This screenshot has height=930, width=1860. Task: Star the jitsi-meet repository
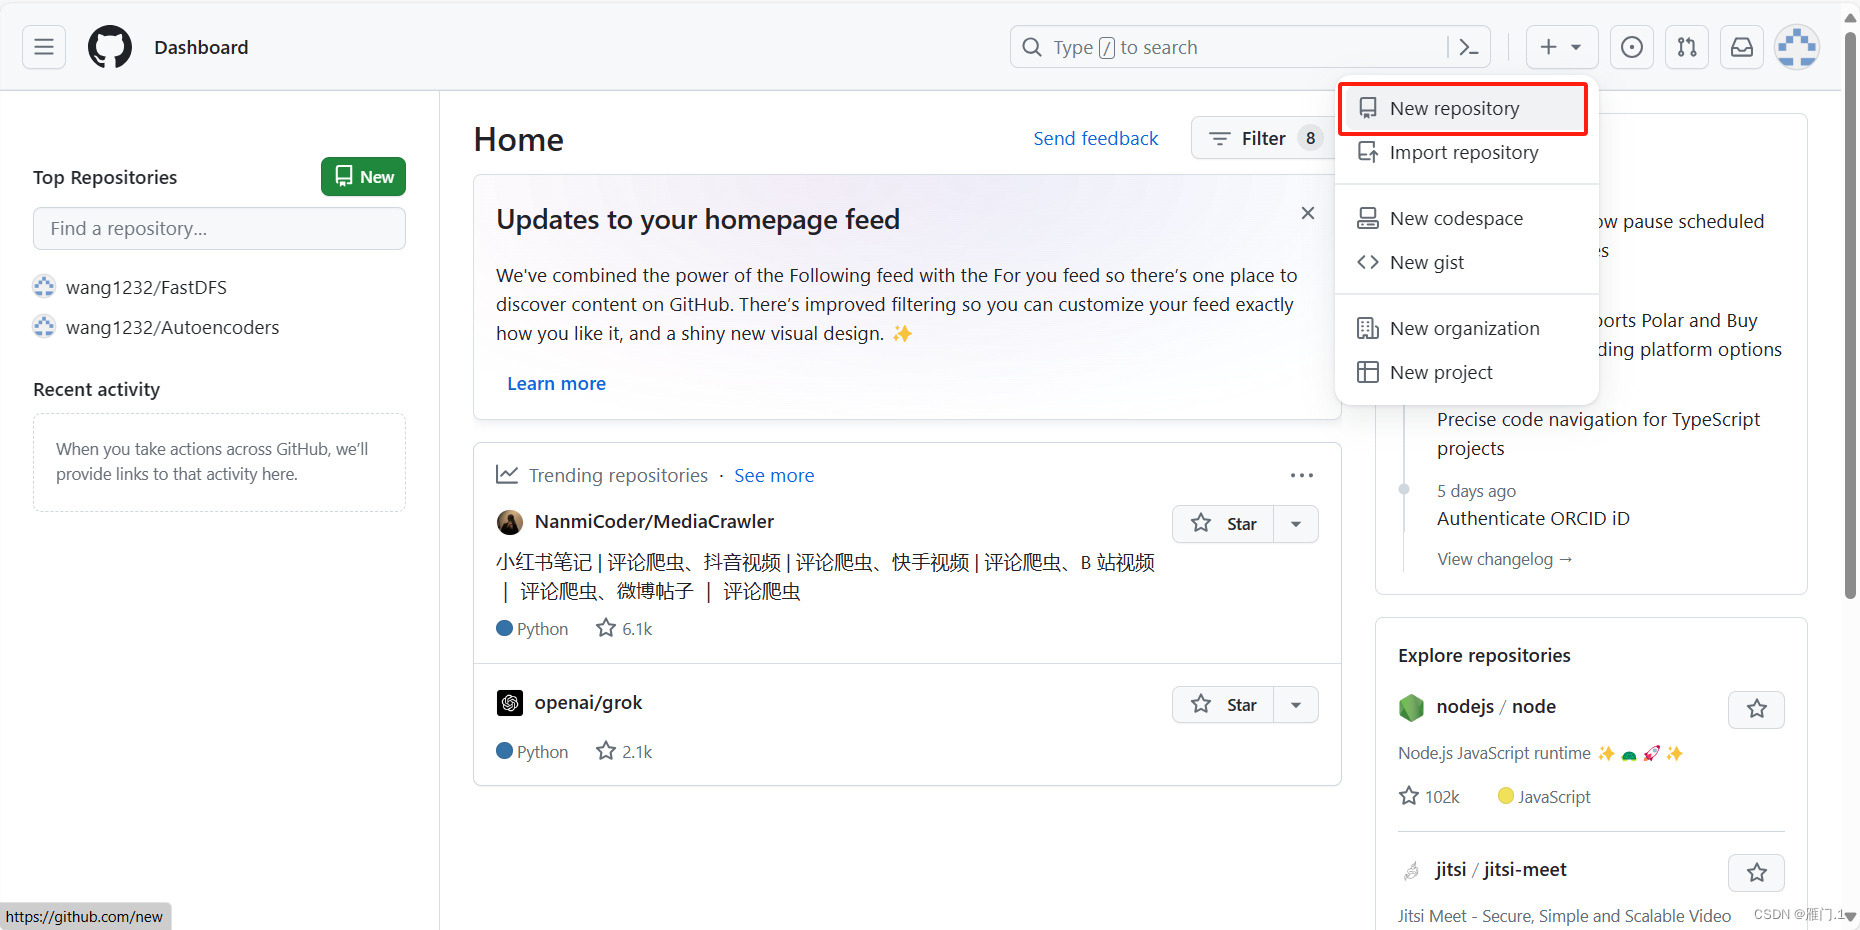[x=1756, y=873]
